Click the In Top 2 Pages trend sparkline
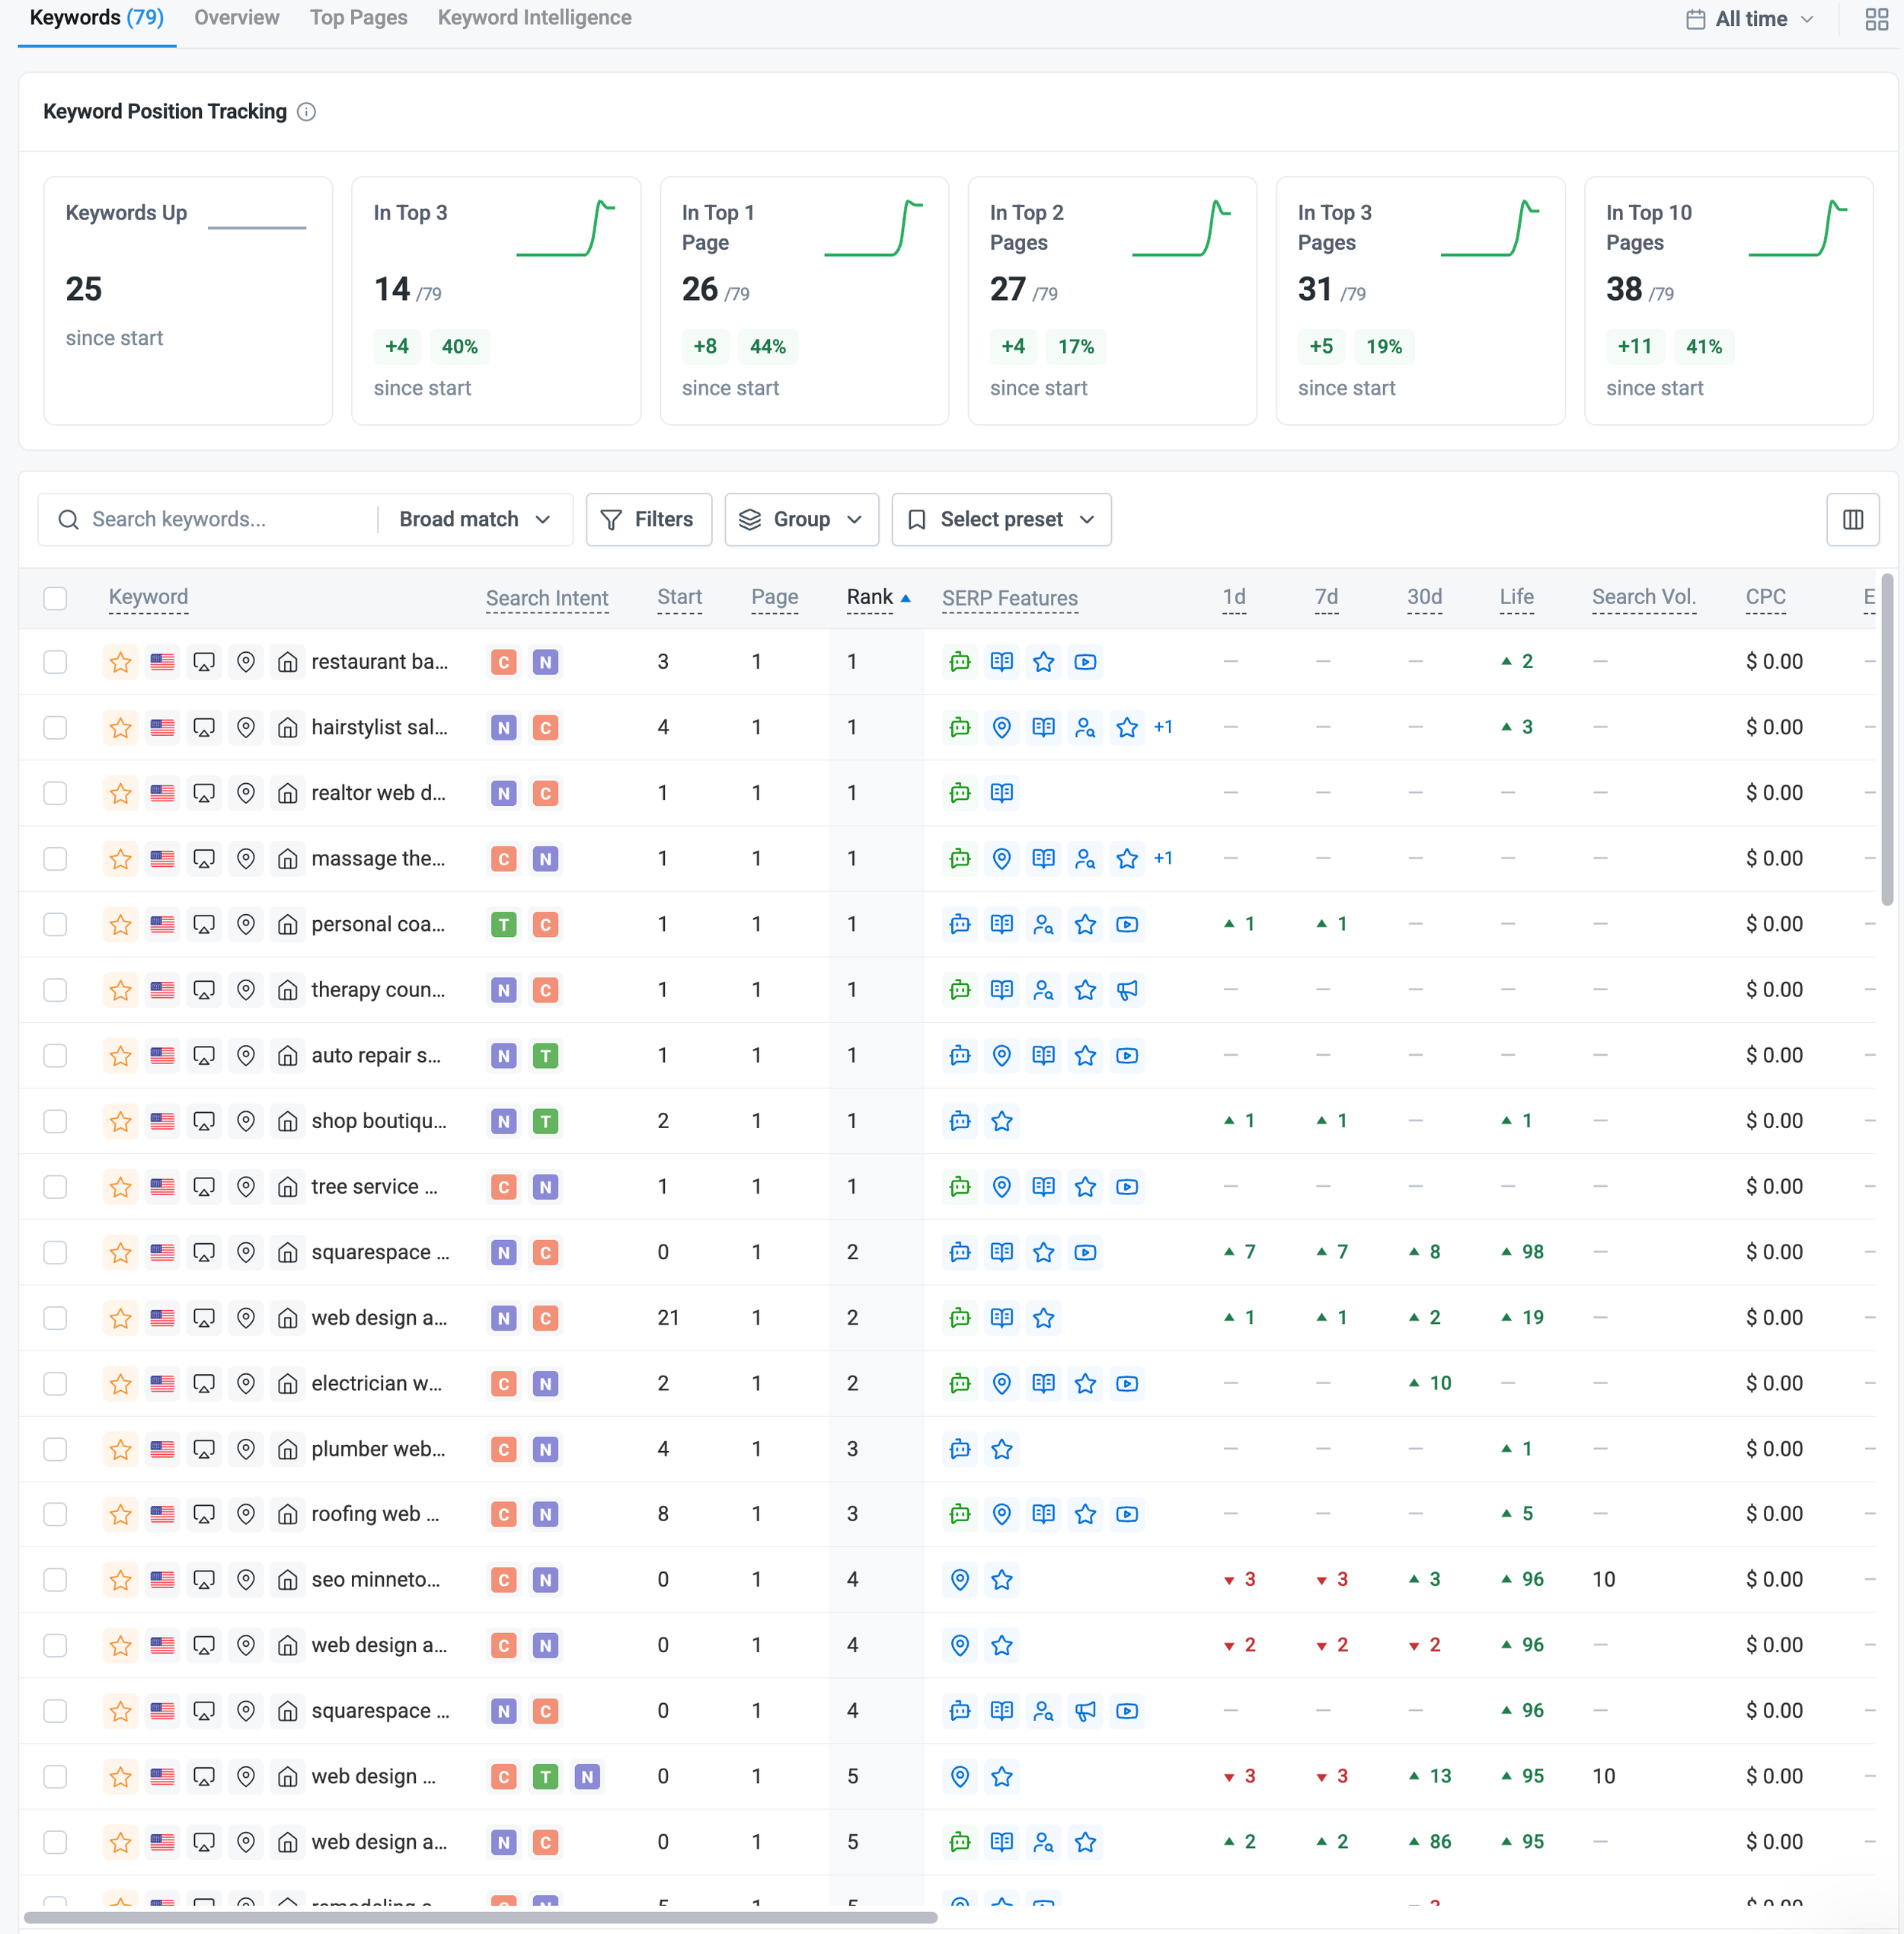 pos(1181,228)
